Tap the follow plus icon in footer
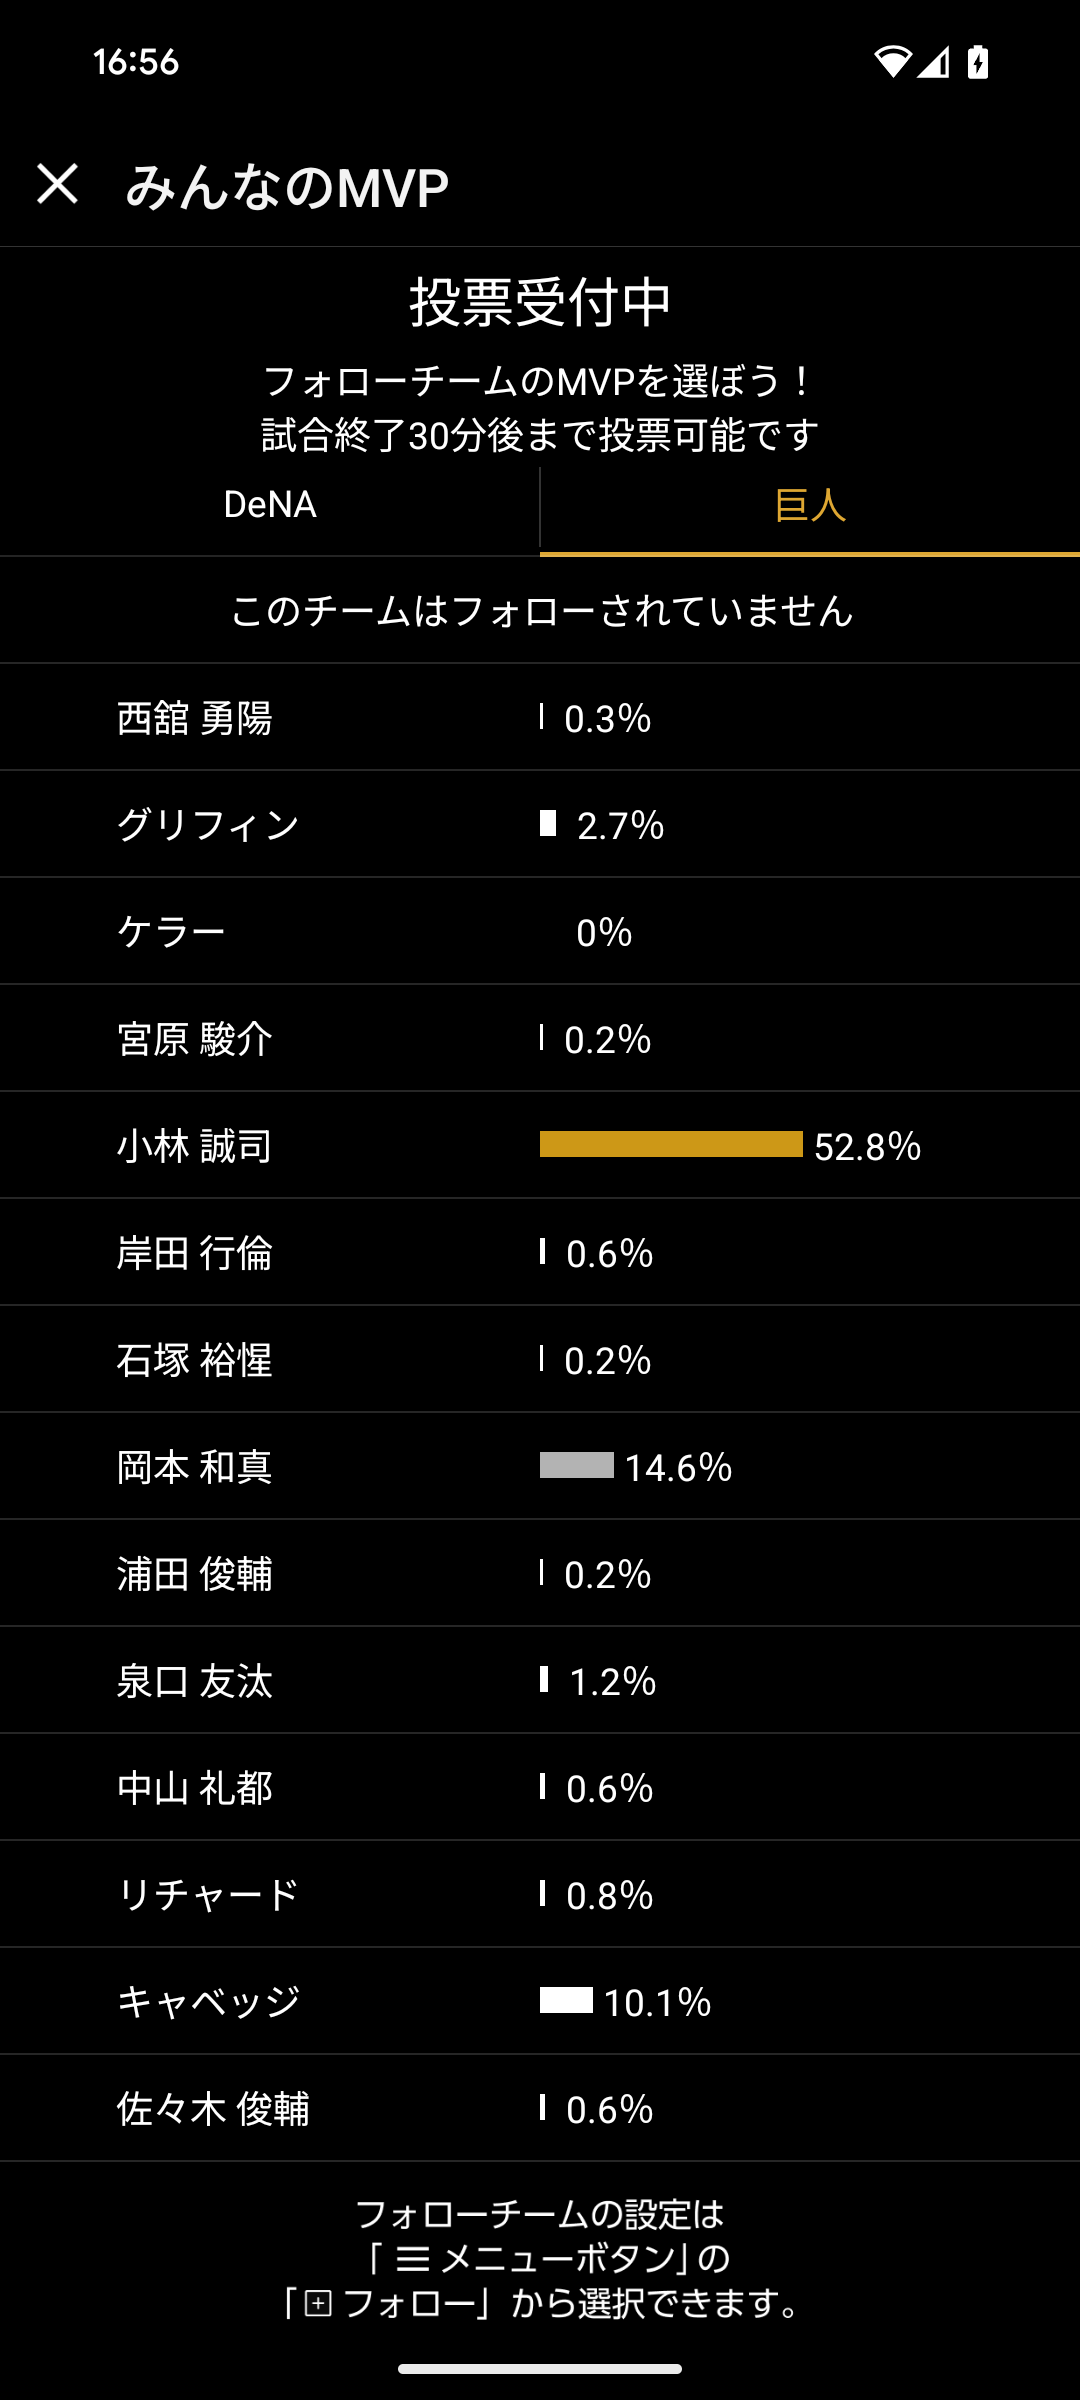 (x=318, y=2304)
